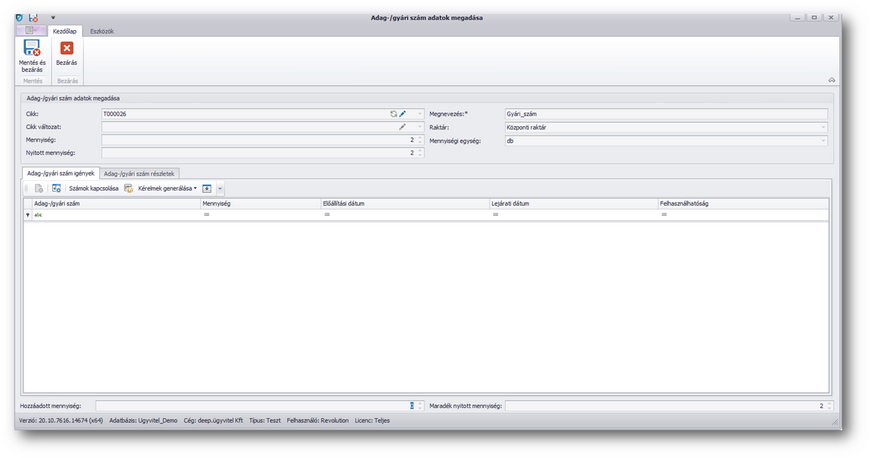Open the Adag-/gyári szám részletek tab
Screen dimensions: 870x458
click(x=140, y=173)
